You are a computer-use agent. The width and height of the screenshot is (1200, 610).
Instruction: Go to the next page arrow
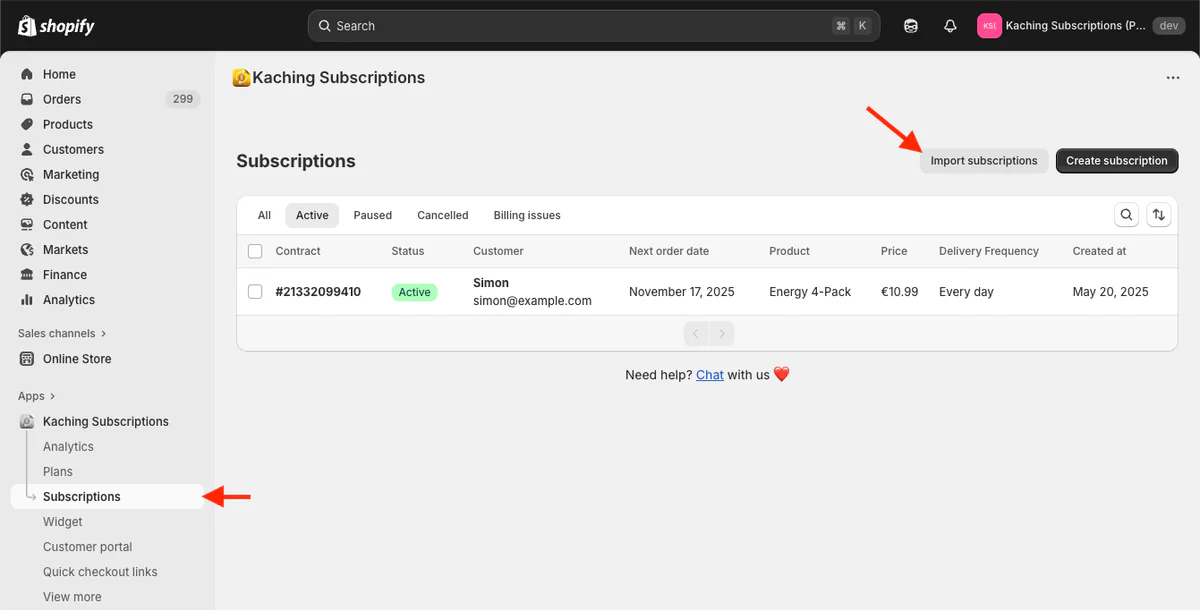(722, 333)
